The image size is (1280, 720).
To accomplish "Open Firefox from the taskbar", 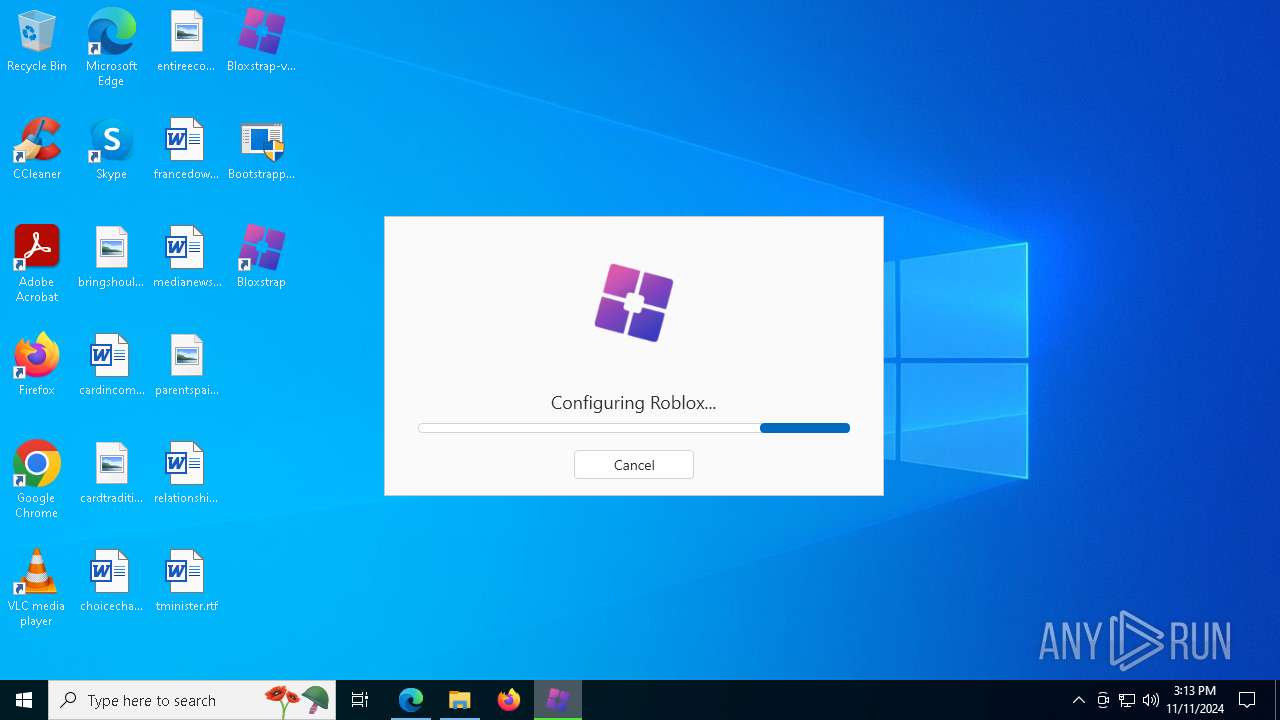I will tap(509, 700).
